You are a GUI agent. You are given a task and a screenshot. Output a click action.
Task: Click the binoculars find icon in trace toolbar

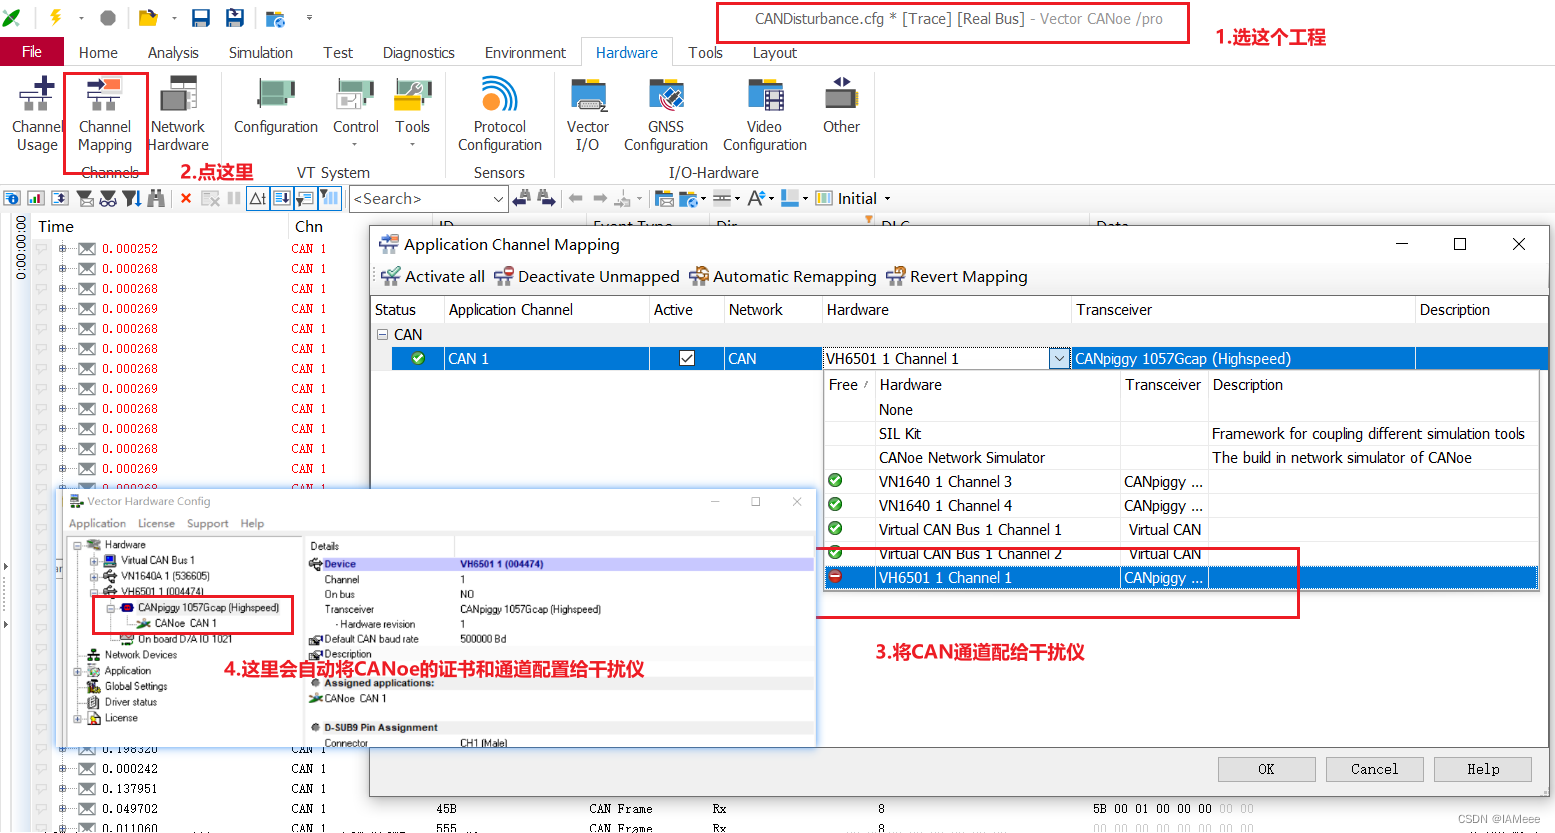156,198
